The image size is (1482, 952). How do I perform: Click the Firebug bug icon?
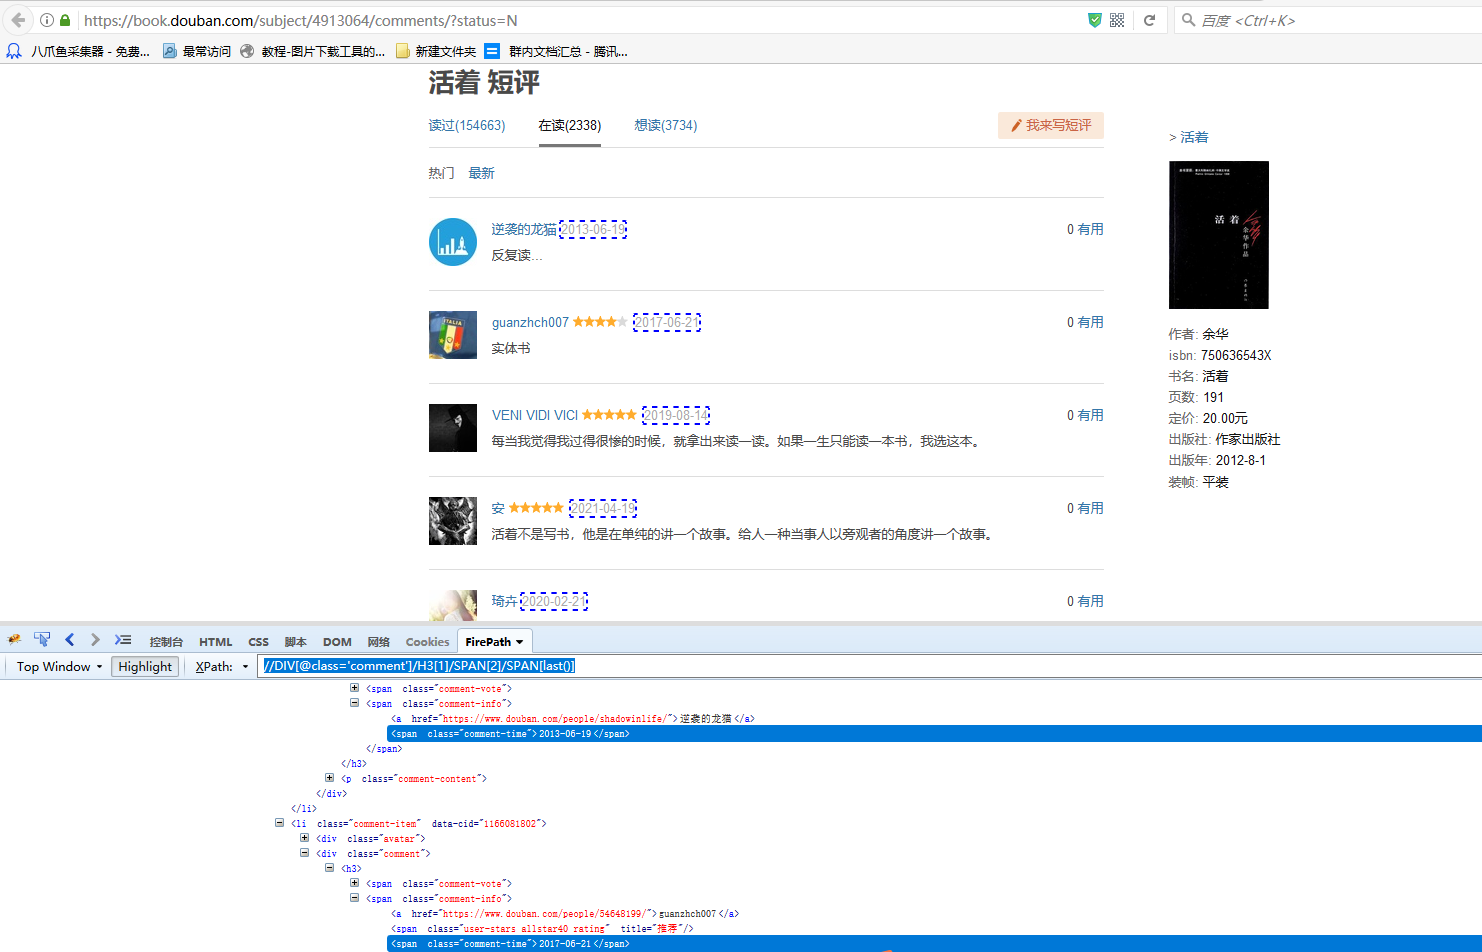pos(14,640)
